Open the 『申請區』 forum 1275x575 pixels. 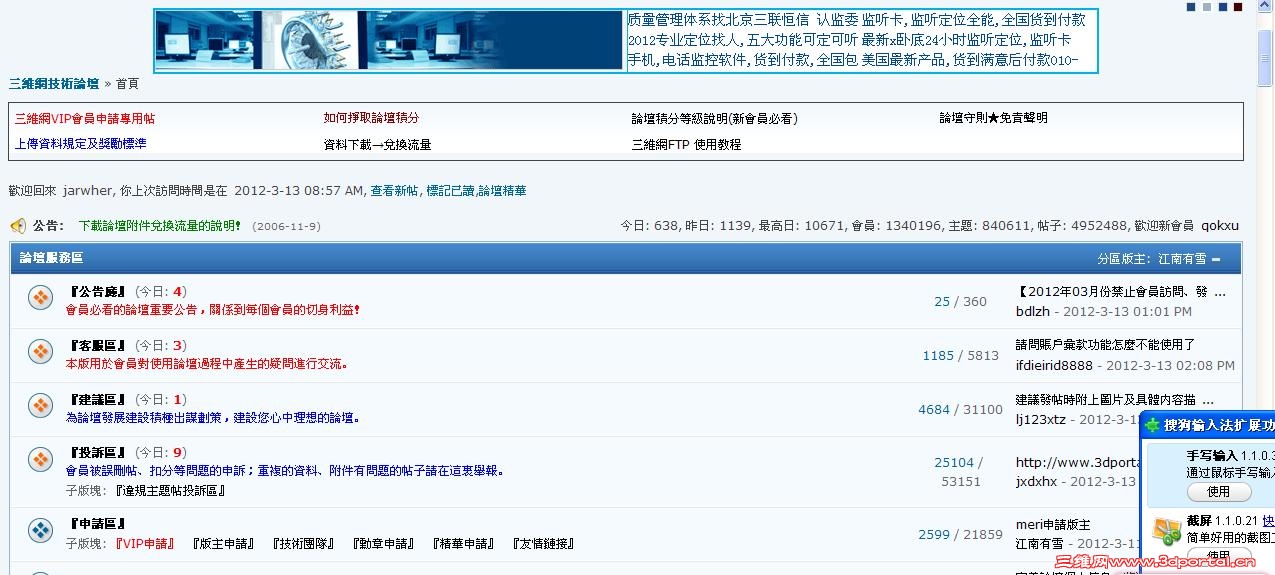pos(97,524)
